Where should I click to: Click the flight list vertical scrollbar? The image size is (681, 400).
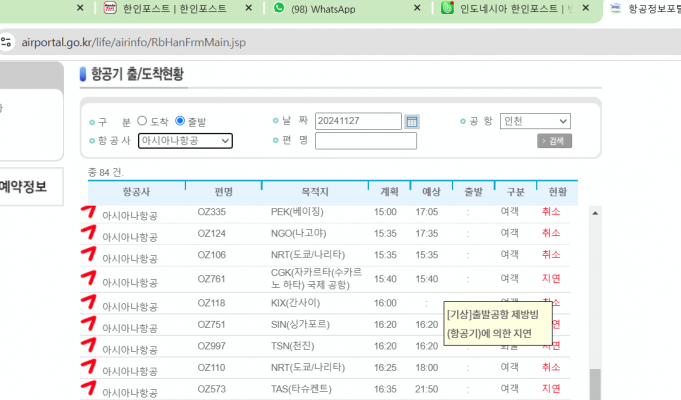pyautogui.click(x=594, y=300)
